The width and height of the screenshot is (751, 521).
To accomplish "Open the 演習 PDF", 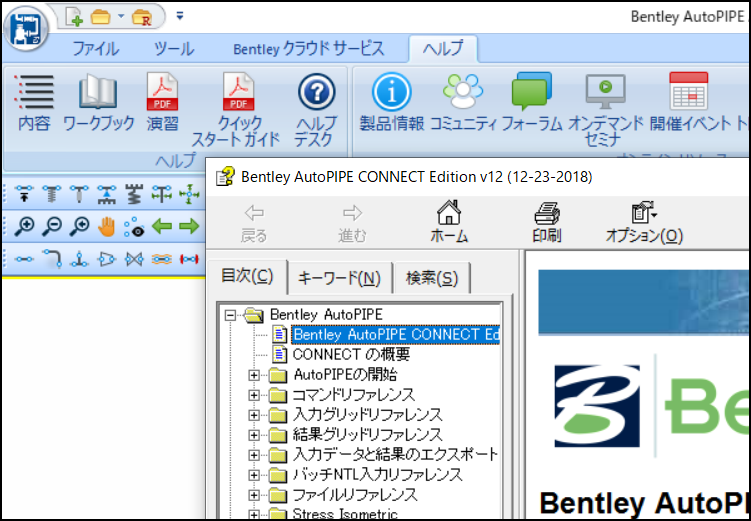I will [x=162, y=103].
